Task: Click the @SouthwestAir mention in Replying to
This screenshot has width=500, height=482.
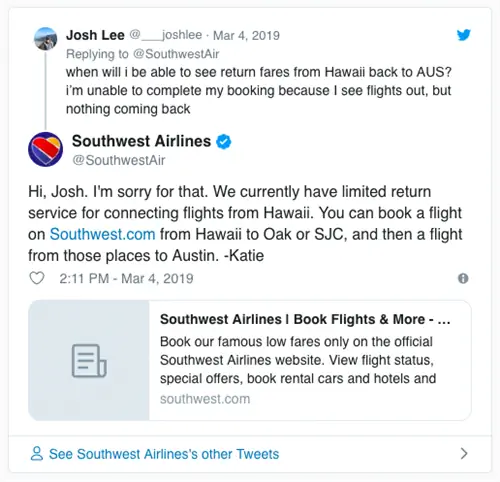Action: point(176,54)
